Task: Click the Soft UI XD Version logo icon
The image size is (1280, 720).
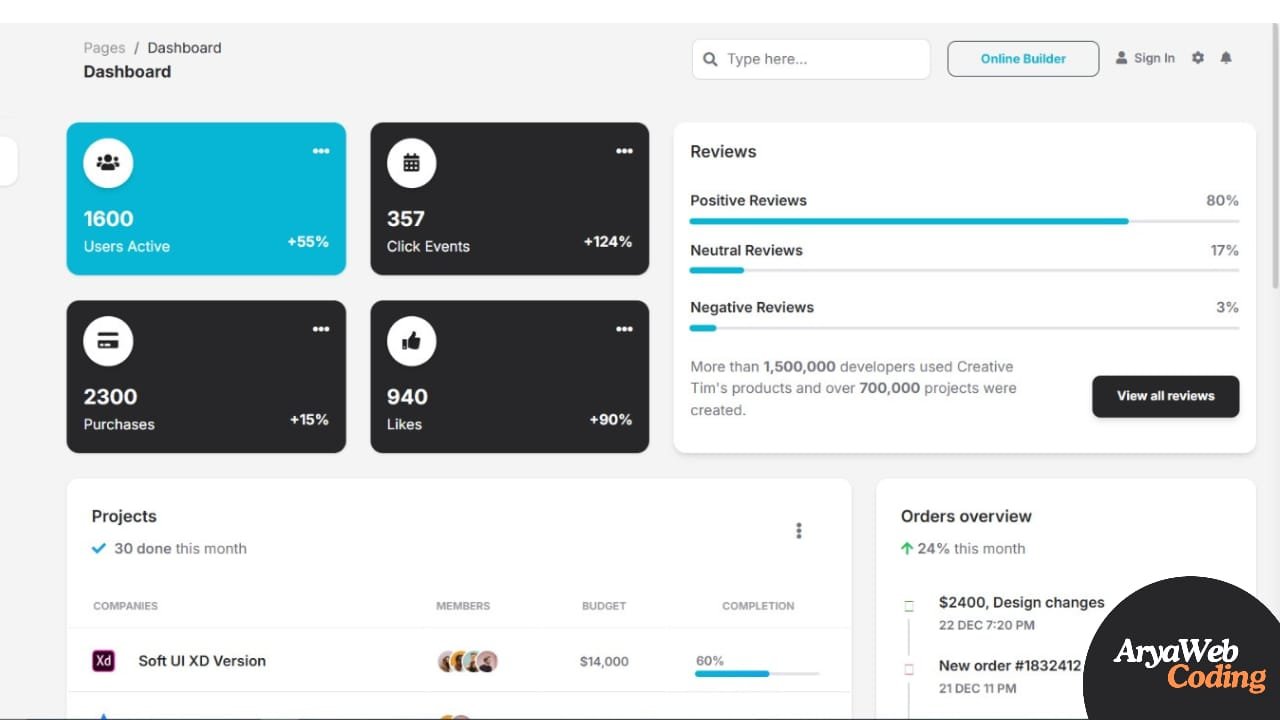Action: 103,661
